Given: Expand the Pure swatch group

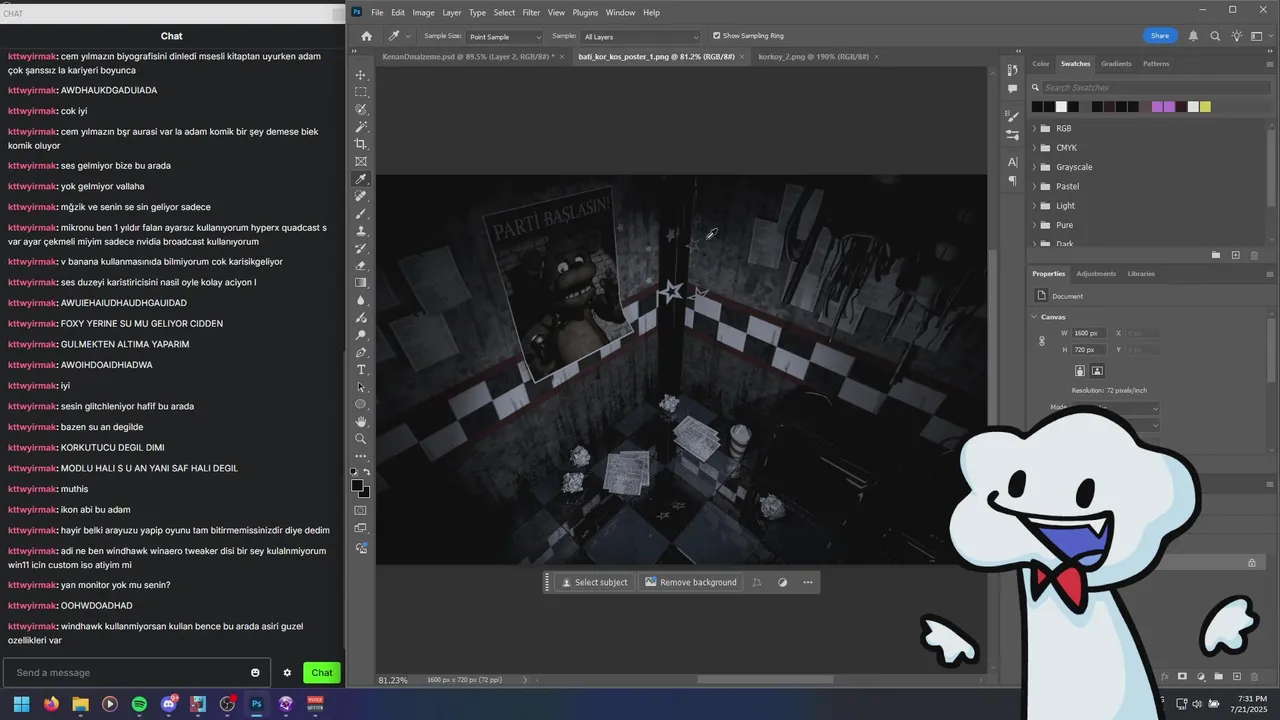Looking at the screenshot, I should point(1035,225).
